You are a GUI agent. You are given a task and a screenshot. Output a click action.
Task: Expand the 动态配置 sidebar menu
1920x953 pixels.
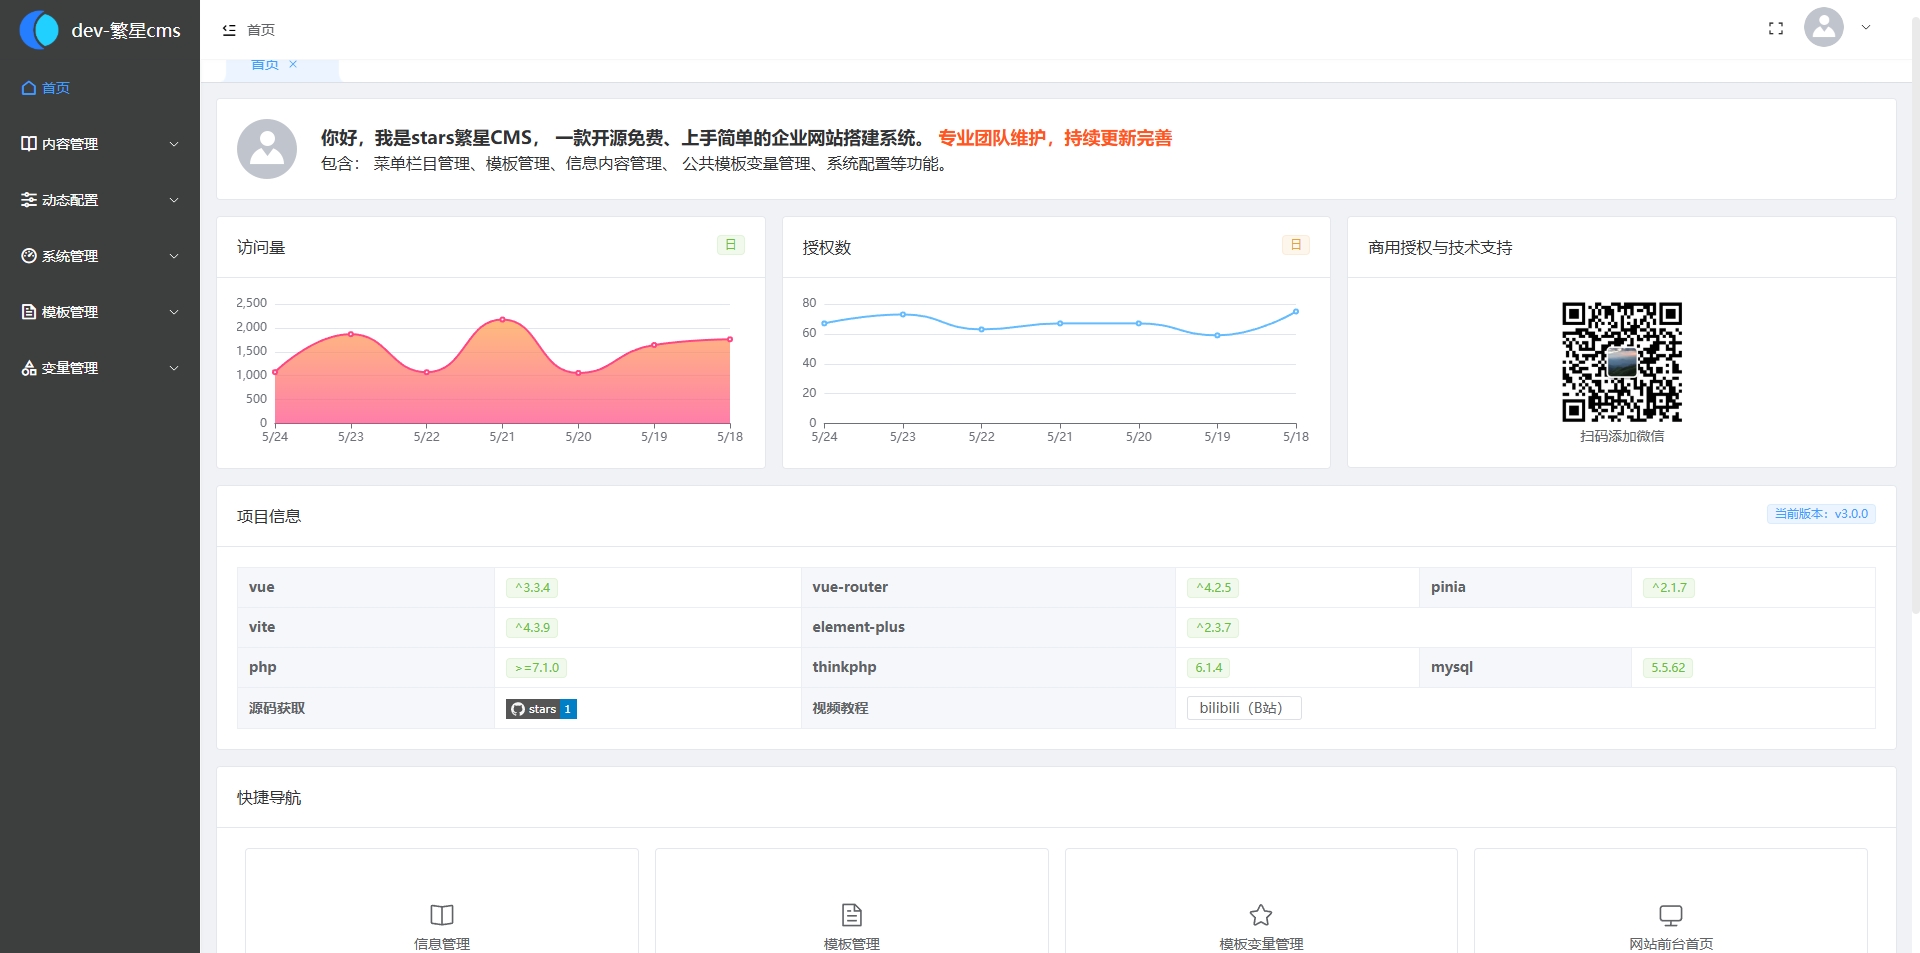pyautogui.click(x=100, y=200)
